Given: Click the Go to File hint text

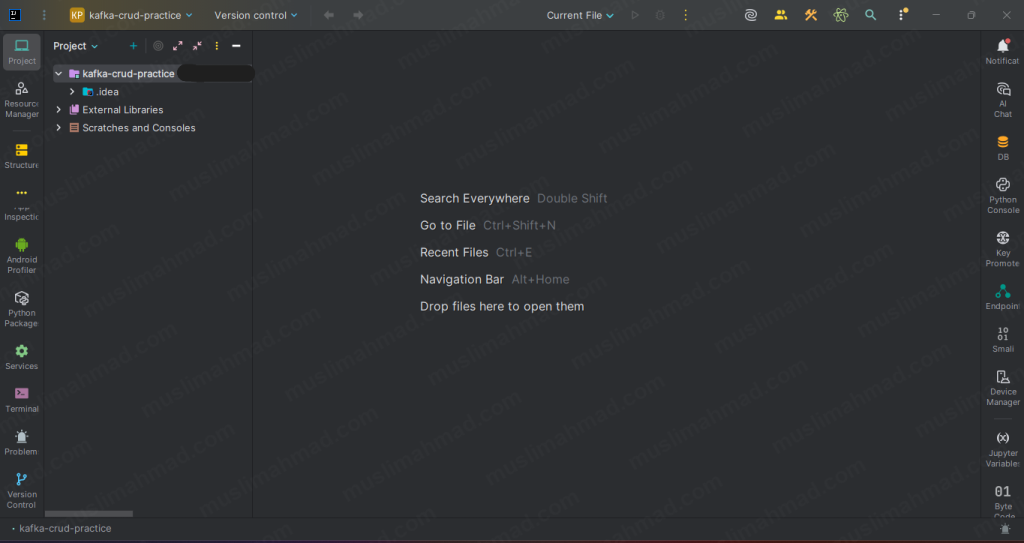Looking at the screenshot, I should pos(448,225).
